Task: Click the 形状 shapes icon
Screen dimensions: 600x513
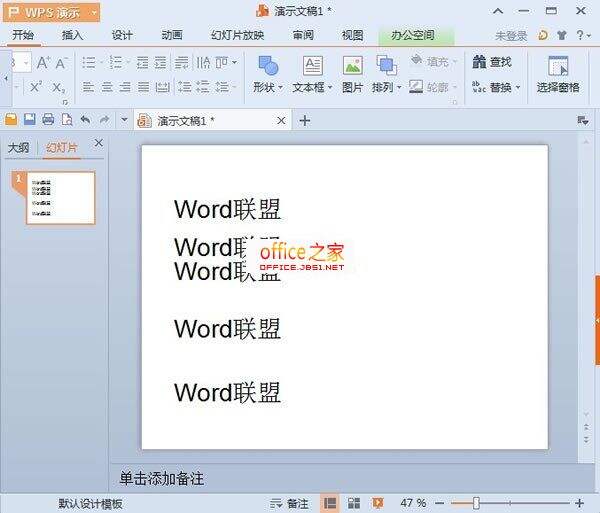Action: [268, 66]
